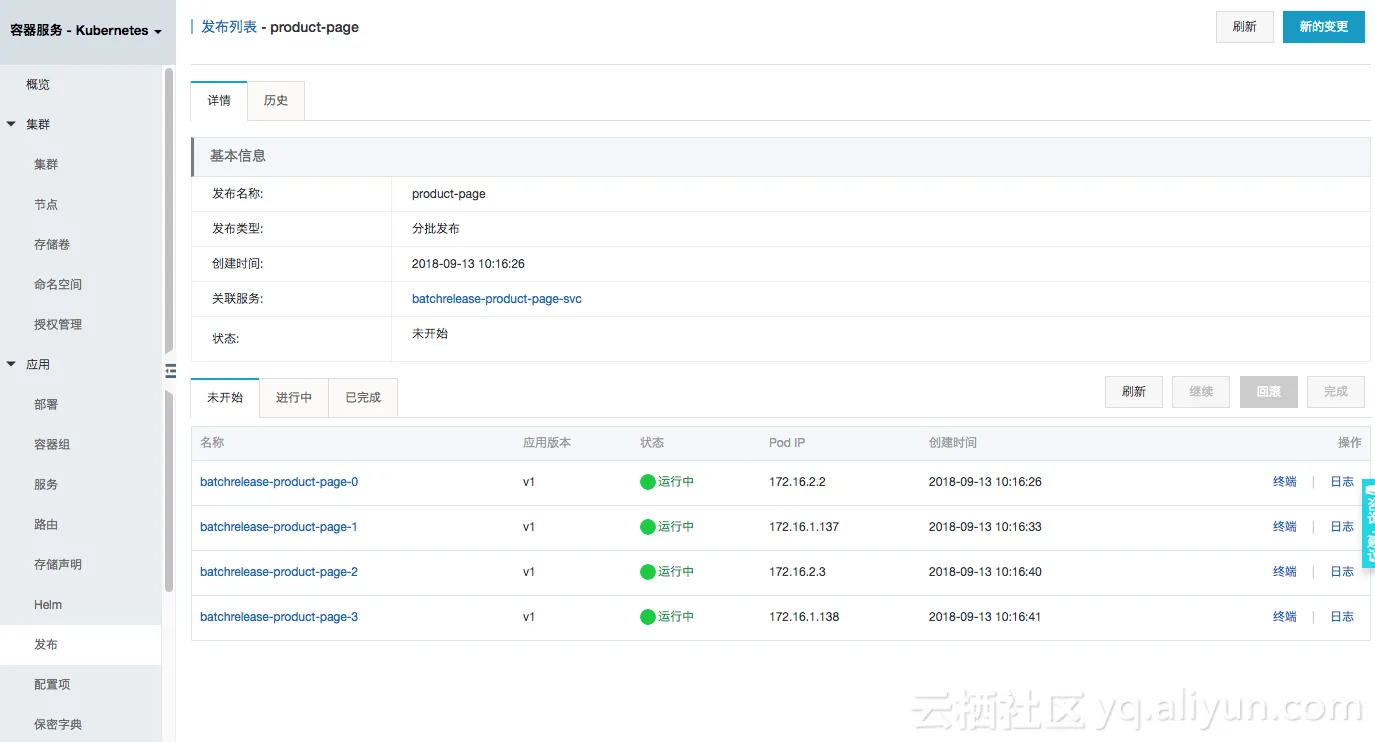Screen dimensions: 1375x742
Task: Open 命名空间 page
Action: pyautogui.click(x=58, y=285)
